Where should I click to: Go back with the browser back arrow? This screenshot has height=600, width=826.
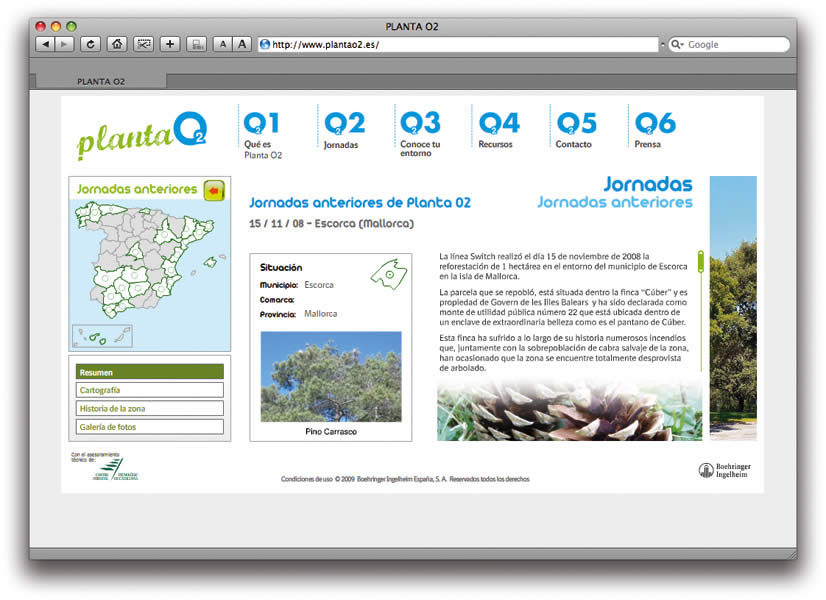pyautogui.click(x=45, y=44)
